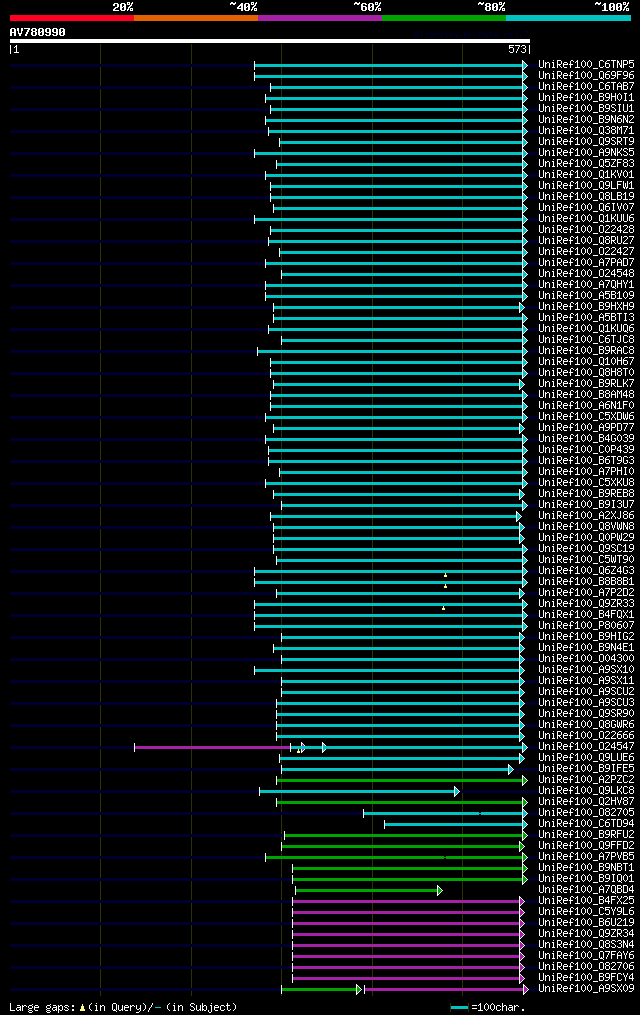Viewport: 640px width, 1015px height.
Task: Select the UniRef100_C6TJC8 label
Action: pyautogui.click(x=586, y=340)
